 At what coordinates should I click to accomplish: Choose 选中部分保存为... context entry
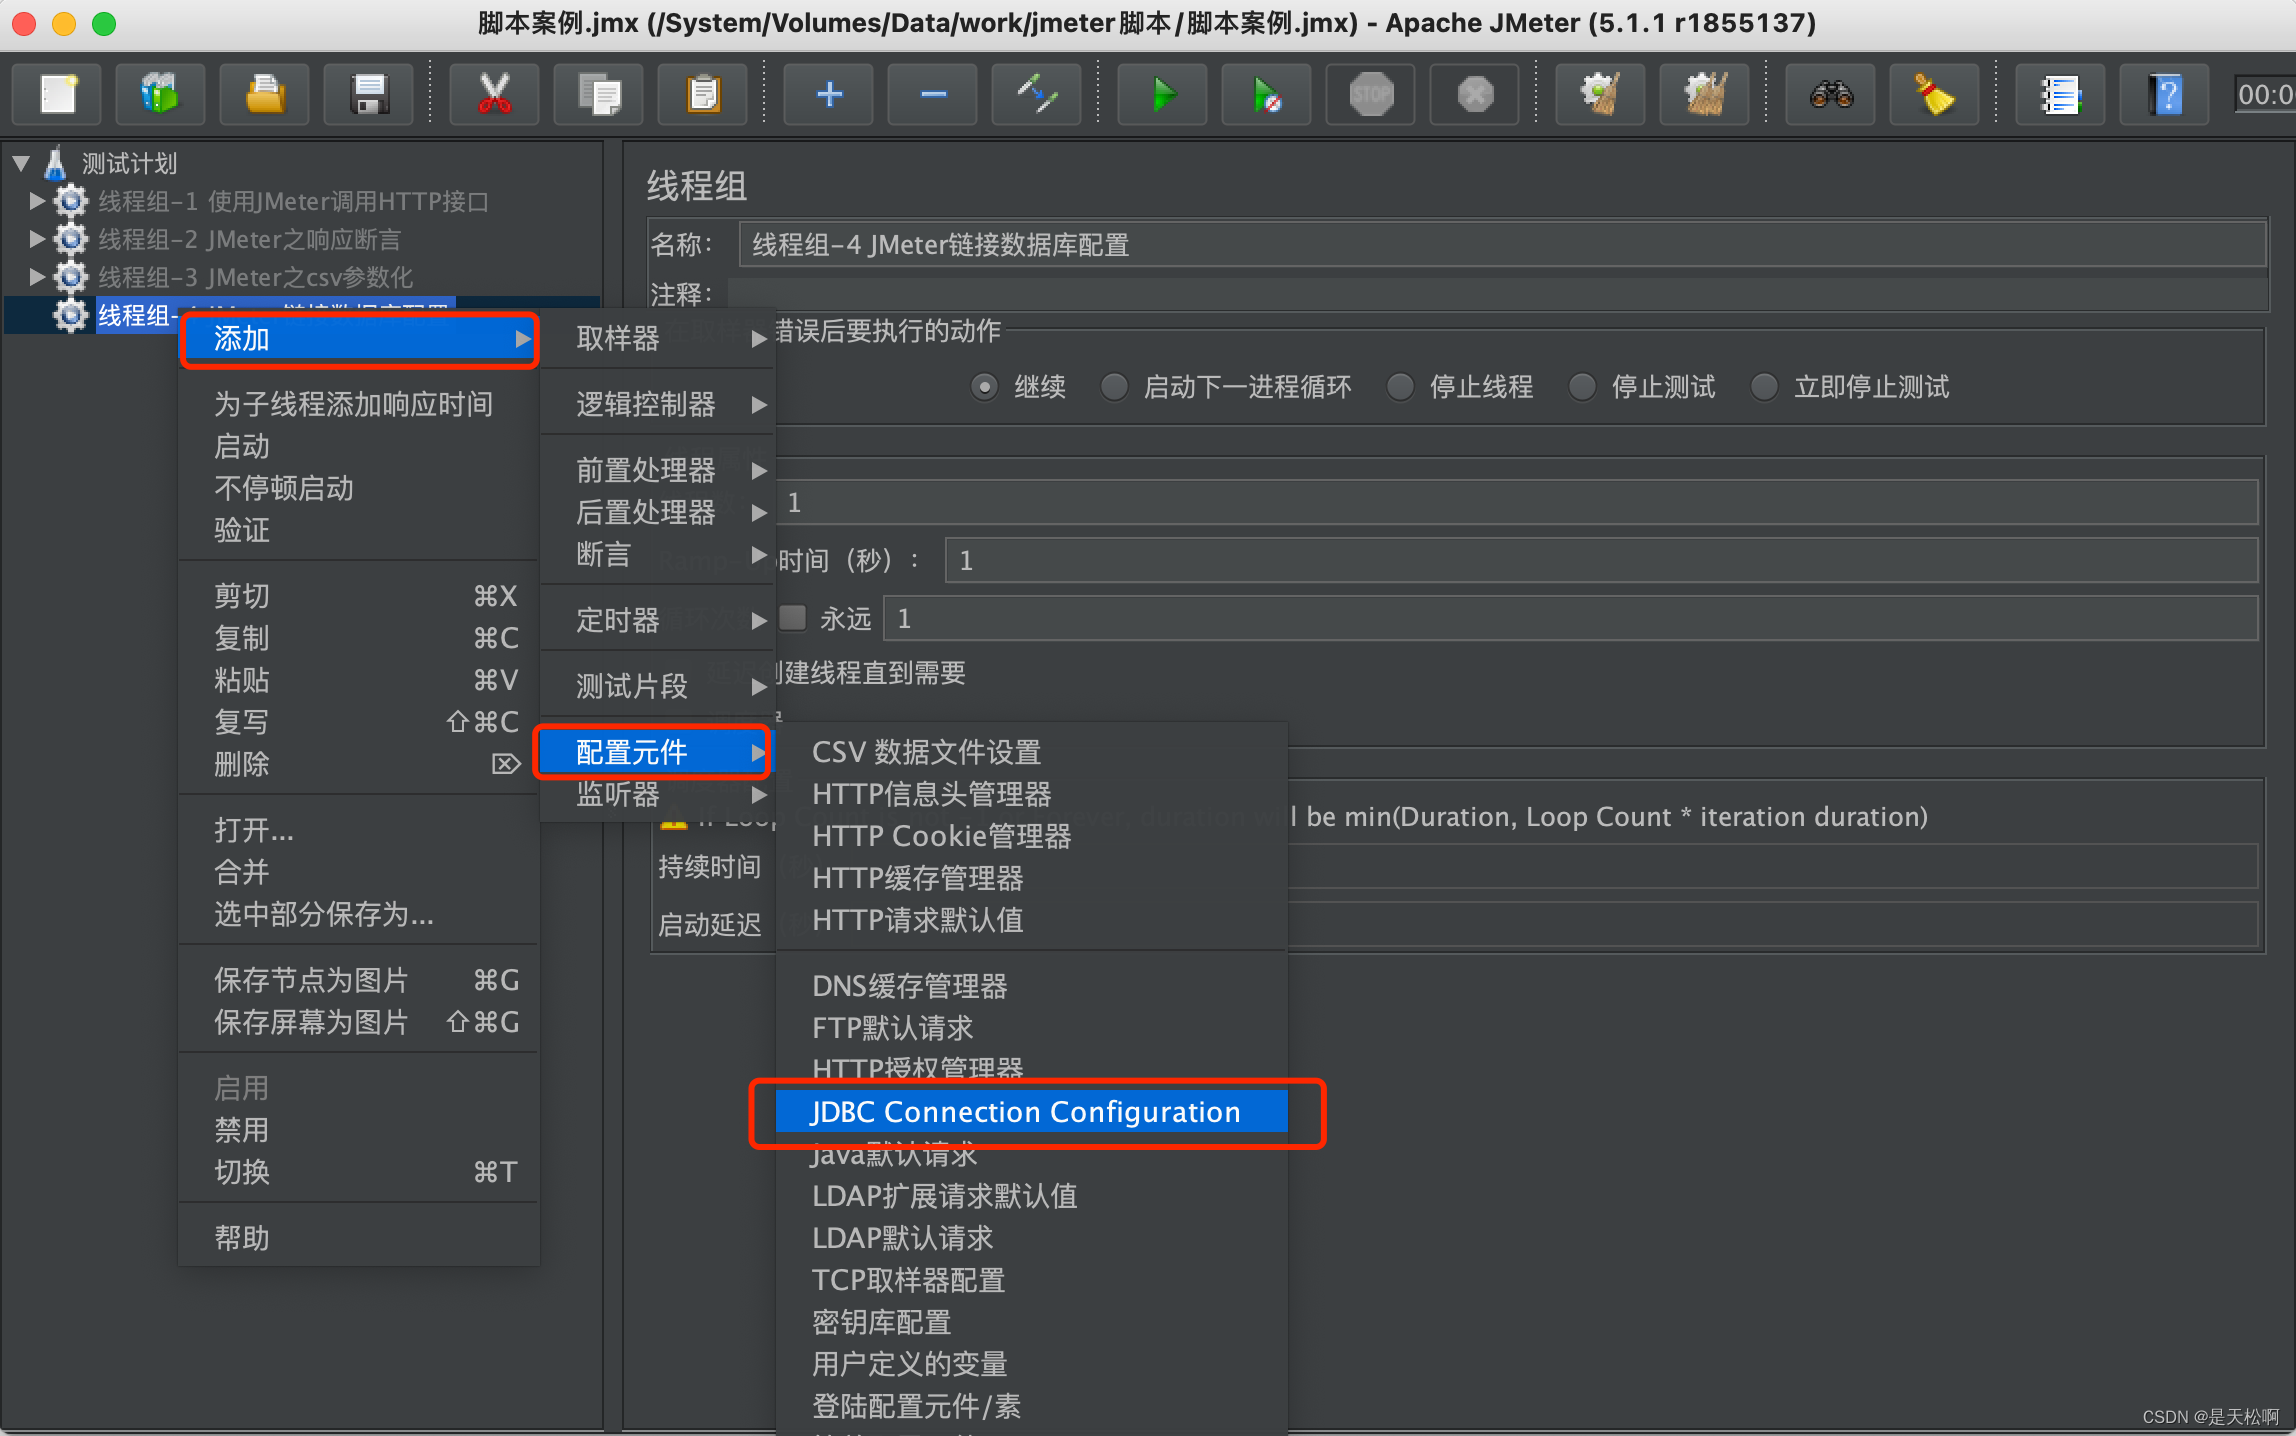tap(360, 914)
